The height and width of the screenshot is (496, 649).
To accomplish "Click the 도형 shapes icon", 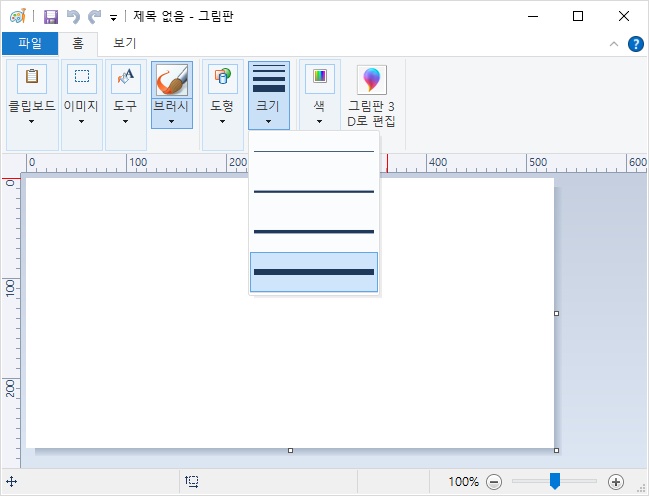I will [x=223, y=77].
